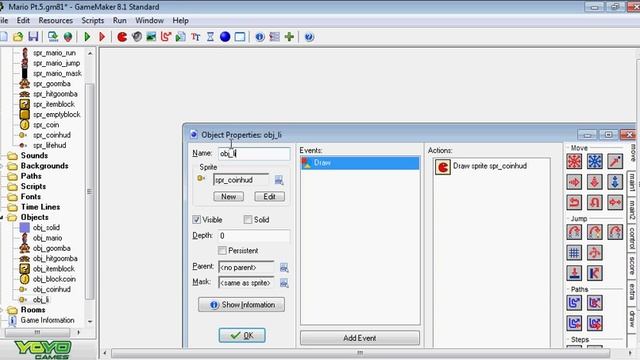
Task: Open the Resources menu
Action: click(x=56, y=20)
